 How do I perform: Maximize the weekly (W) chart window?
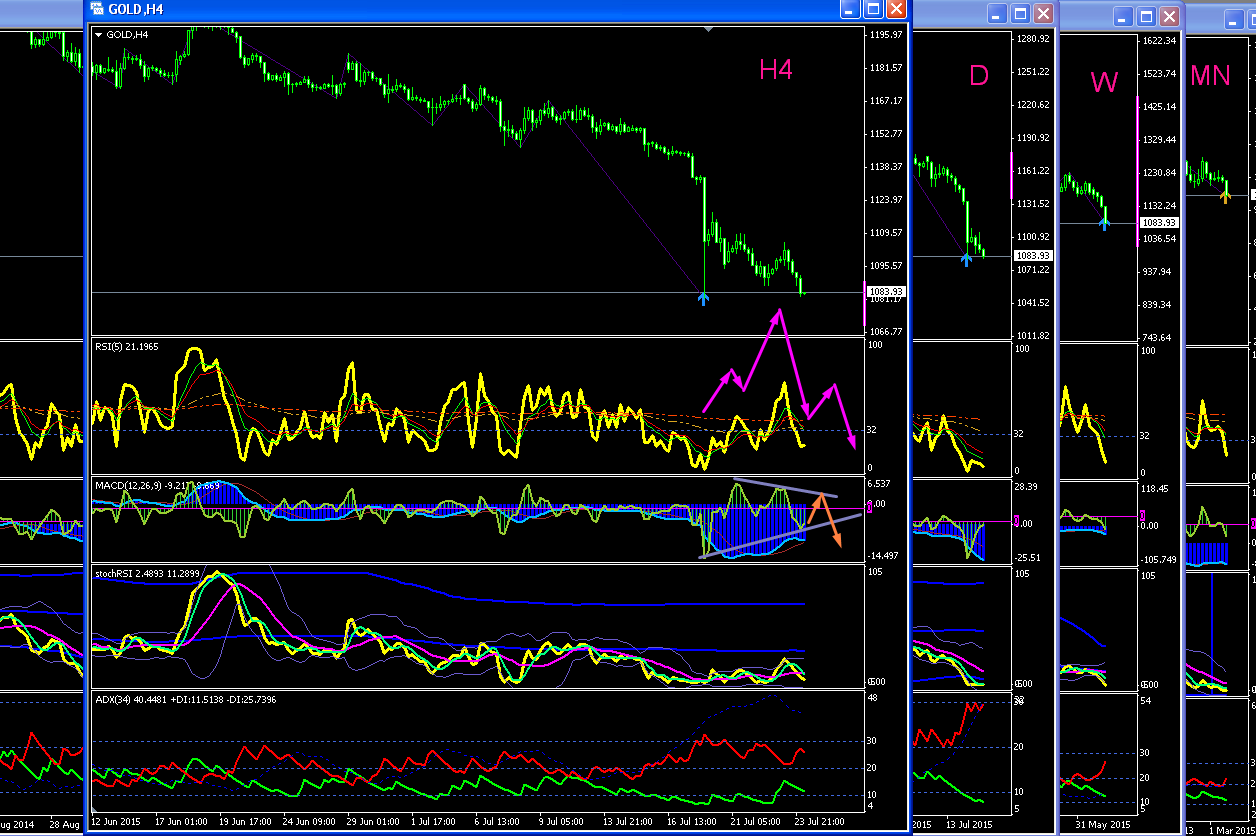coord(1146,16)
